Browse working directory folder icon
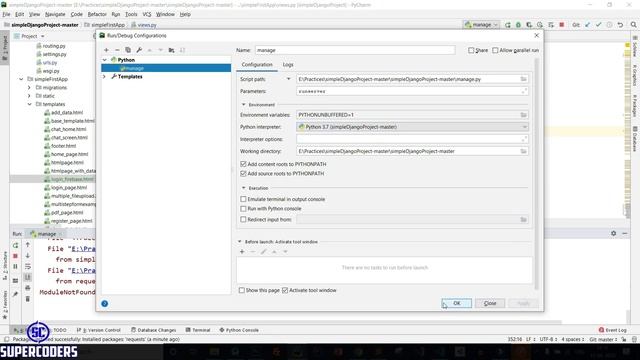 (523, 151)
